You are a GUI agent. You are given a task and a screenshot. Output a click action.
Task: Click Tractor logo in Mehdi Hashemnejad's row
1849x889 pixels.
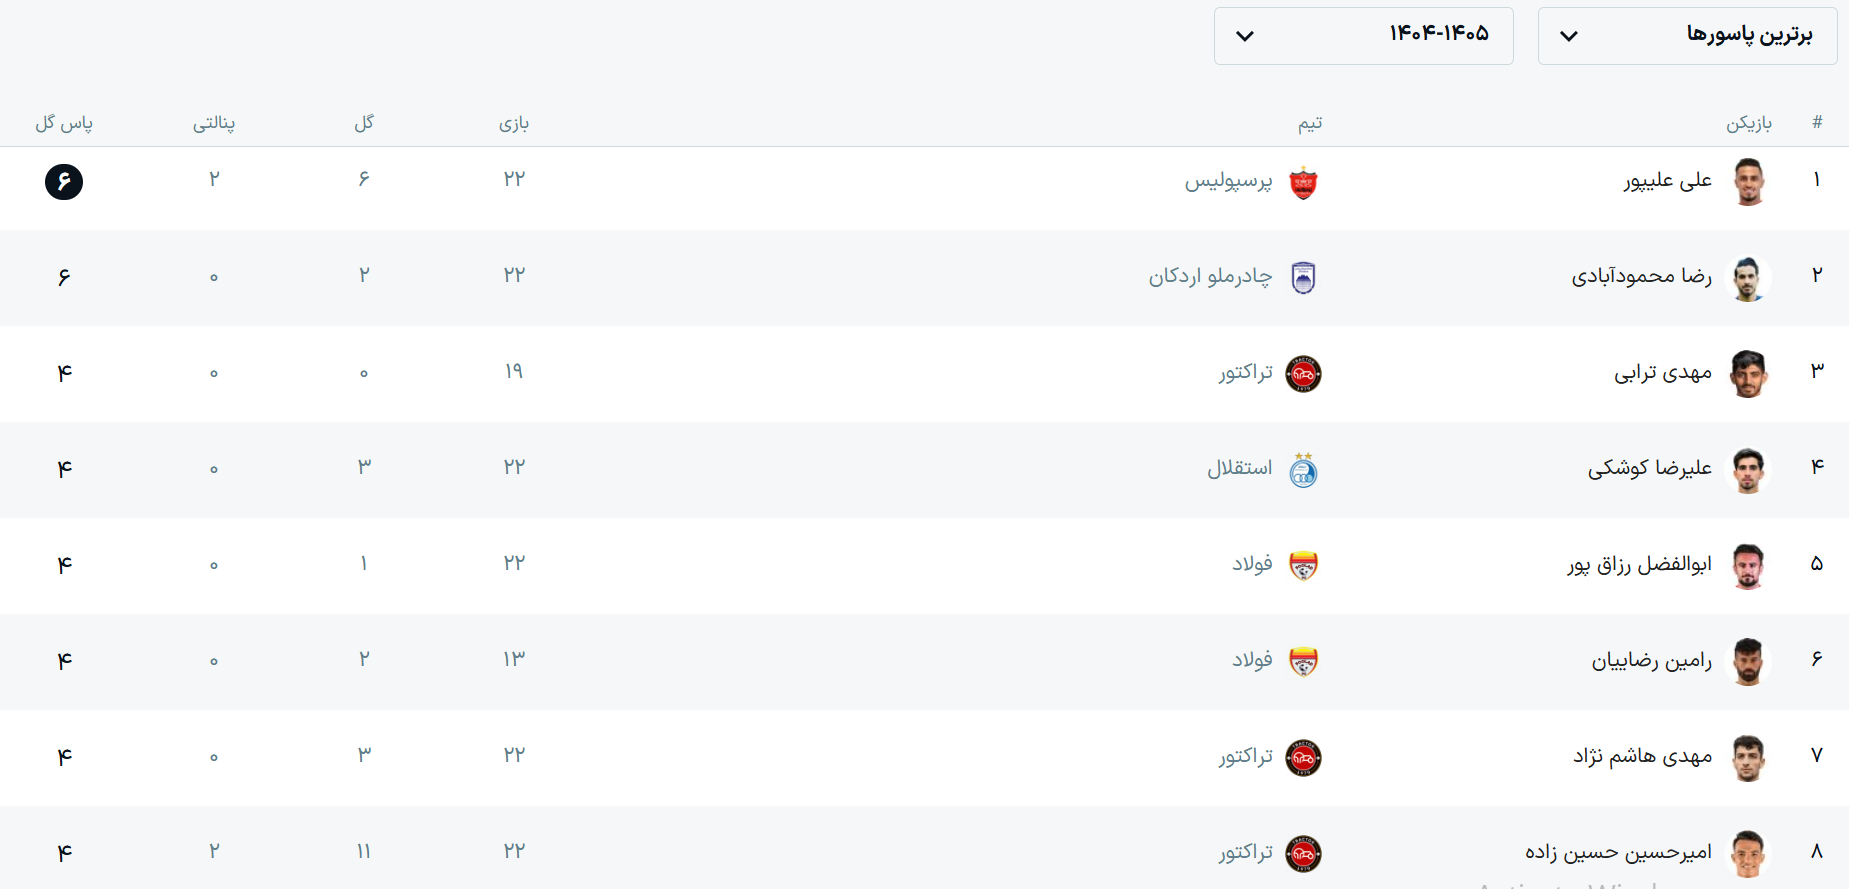(x=1303, y=758)
